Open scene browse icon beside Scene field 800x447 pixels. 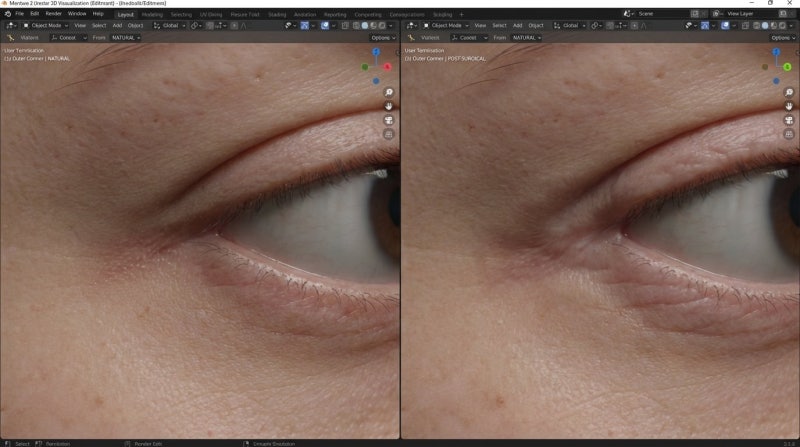[628, 14]
